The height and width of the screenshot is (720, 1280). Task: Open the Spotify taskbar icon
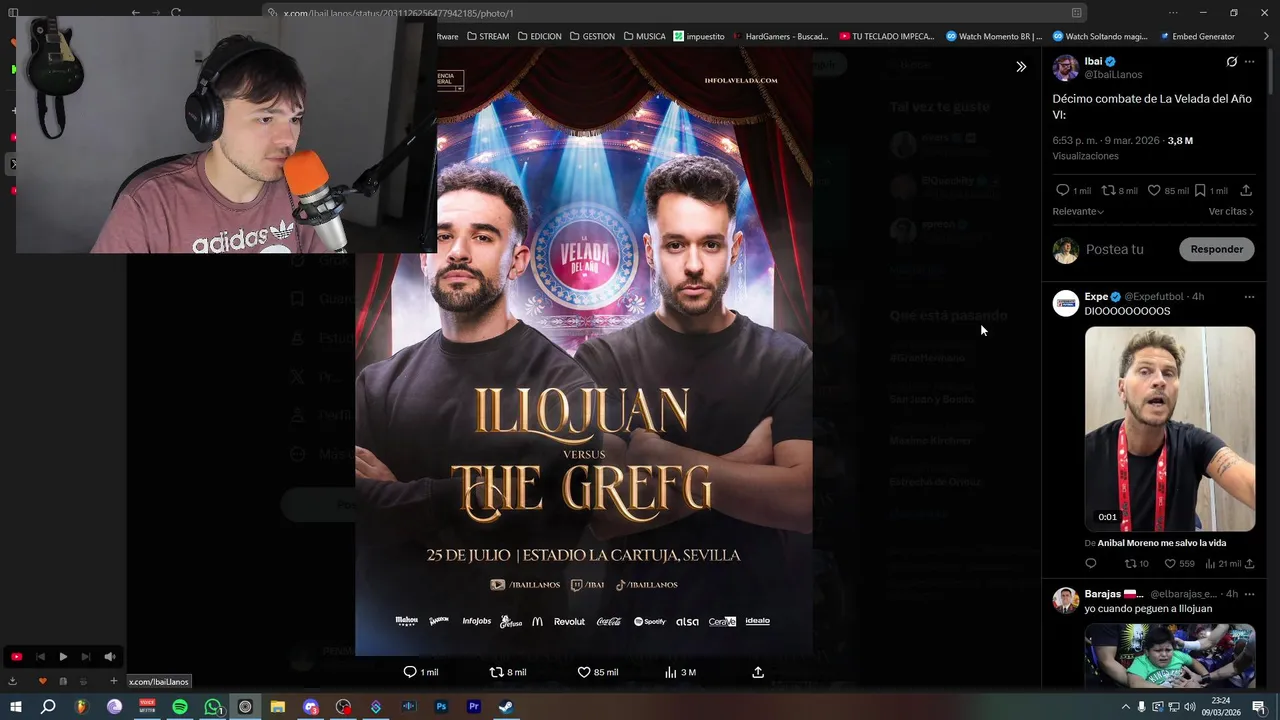pyautogui.click(x=180, y=707)
